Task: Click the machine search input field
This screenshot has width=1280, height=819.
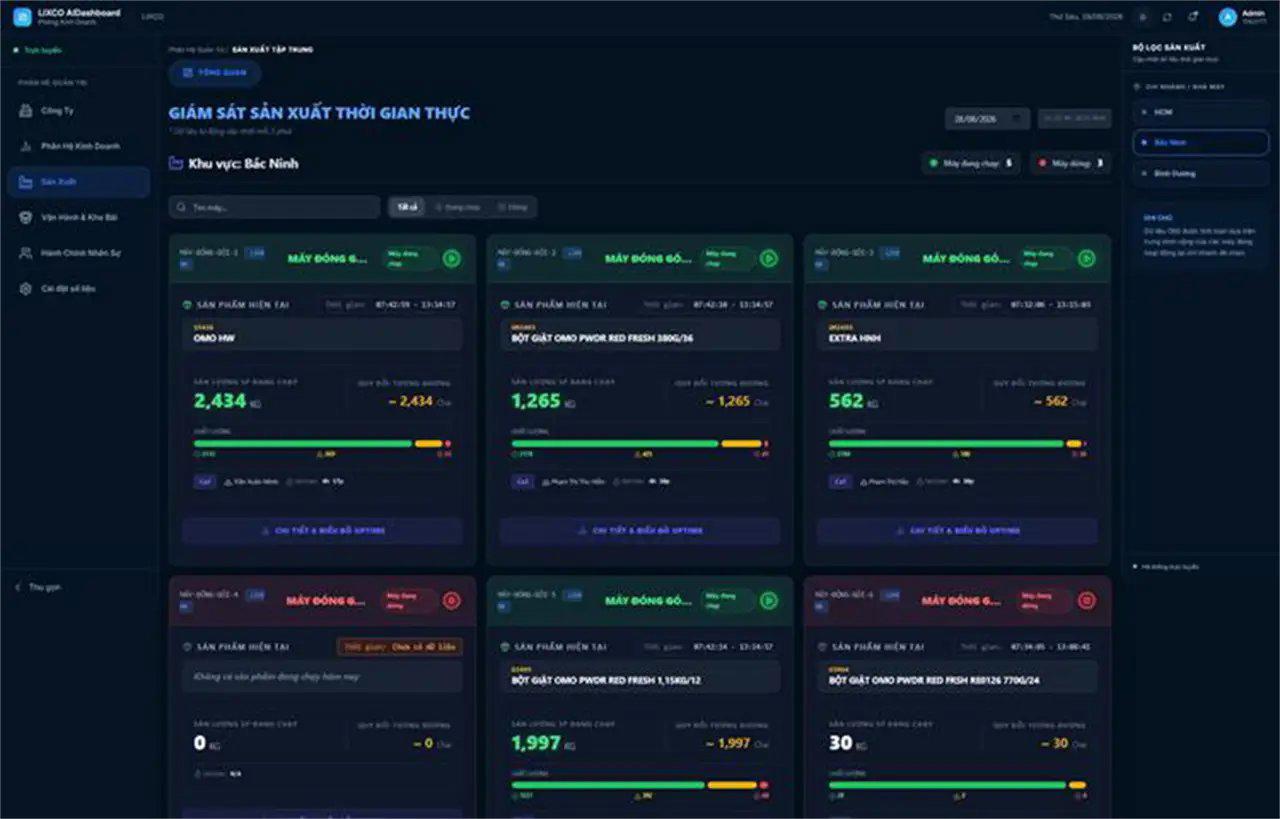Action: coord(274,207)
